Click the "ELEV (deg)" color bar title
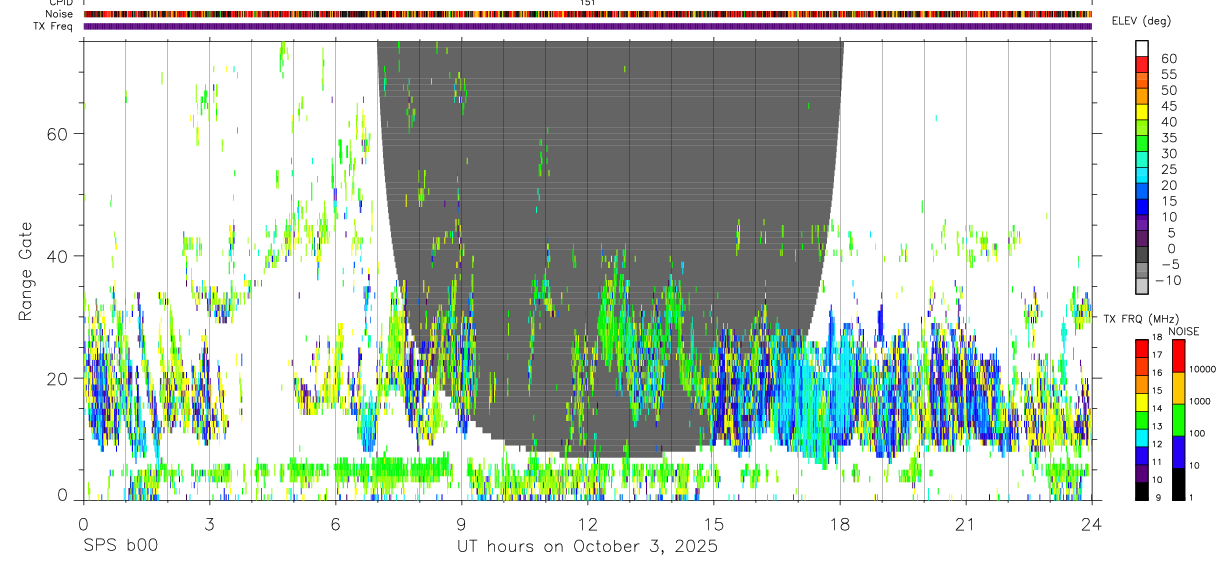 point(1142,21)
